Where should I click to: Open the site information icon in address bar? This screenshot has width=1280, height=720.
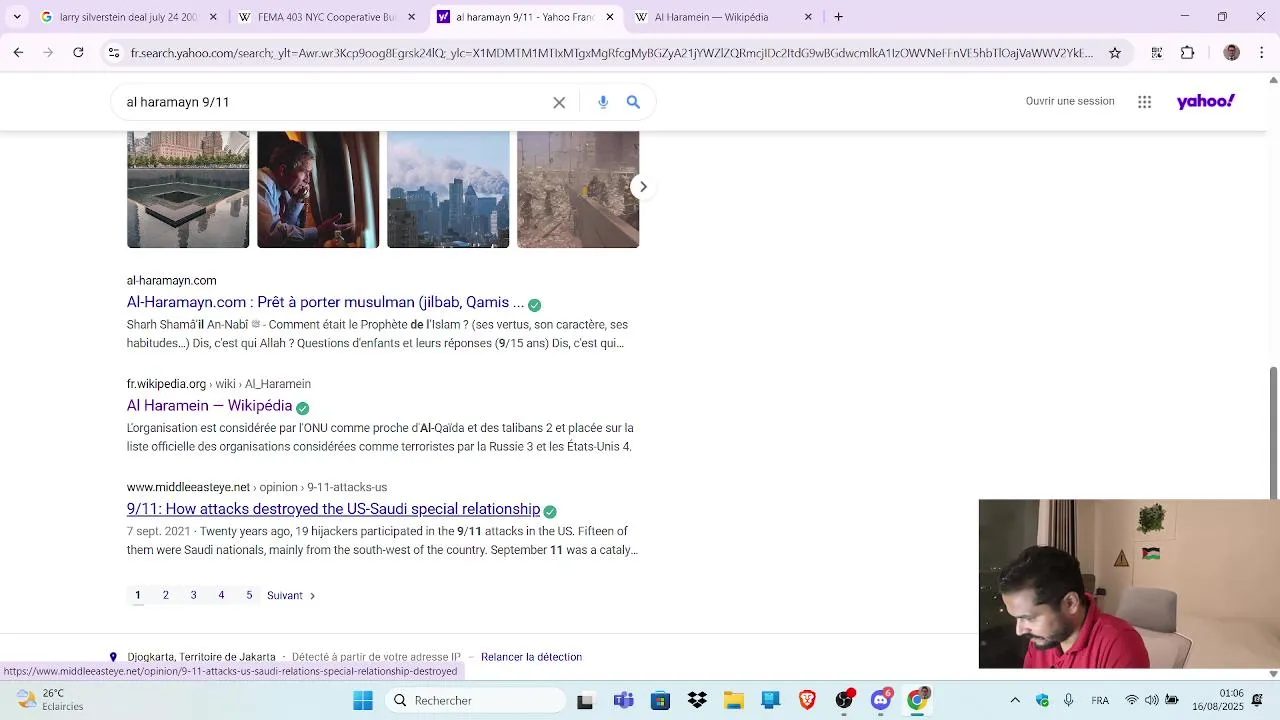(x=114, y=53)
